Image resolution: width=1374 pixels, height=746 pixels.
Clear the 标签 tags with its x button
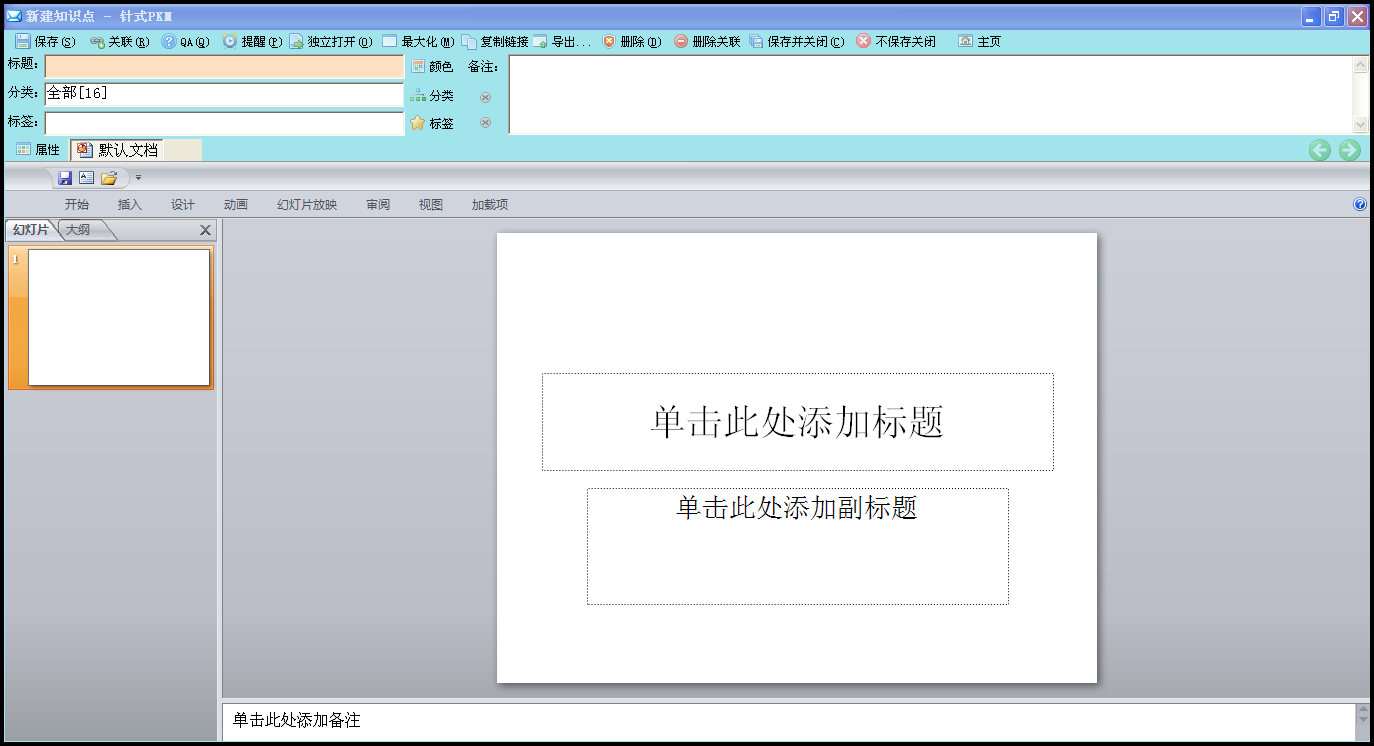click(485, 123)
